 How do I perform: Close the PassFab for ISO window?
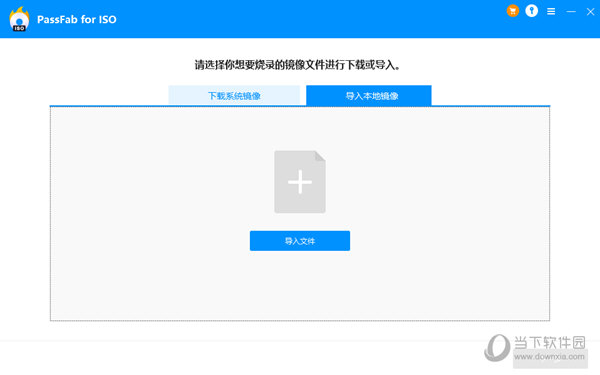(x=590, y=11)
